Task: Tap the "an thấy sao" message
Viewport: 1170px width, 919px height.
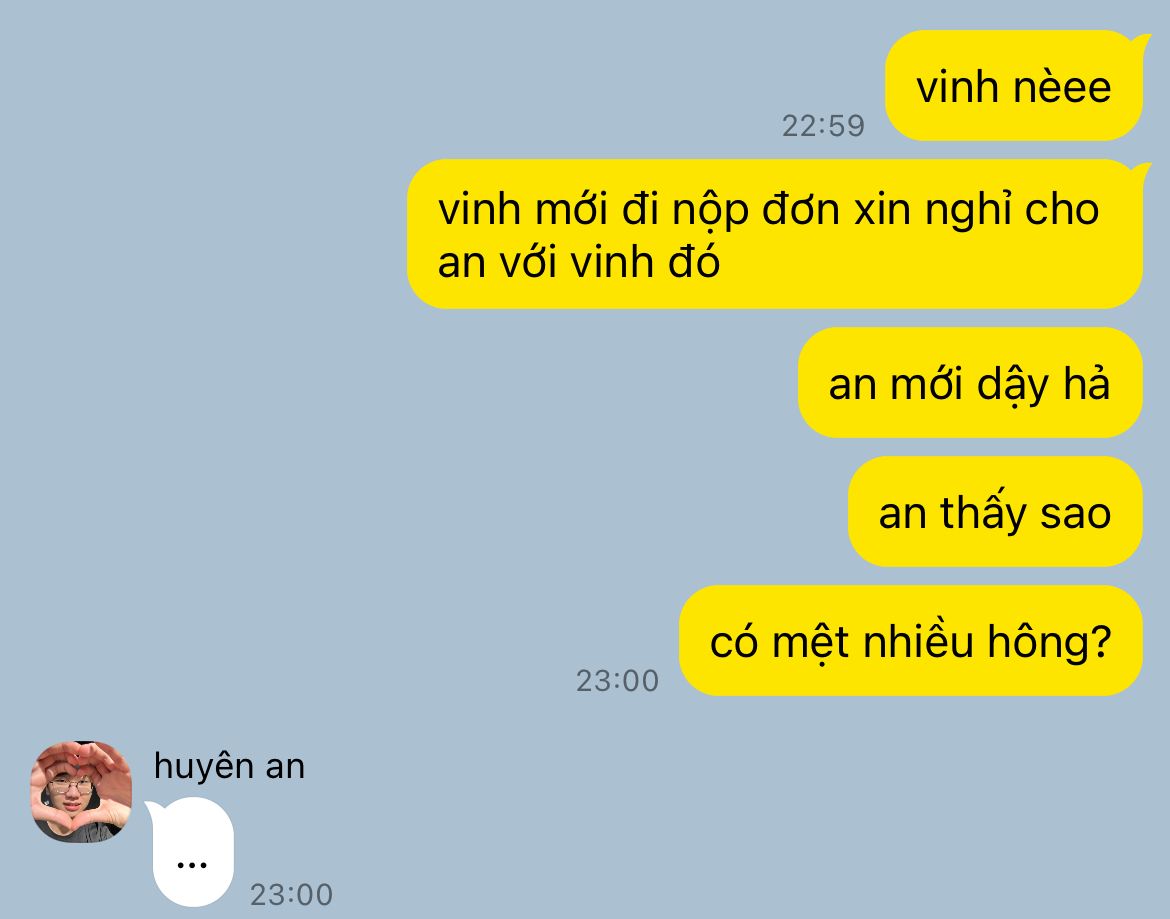Action: pos(995,512)
